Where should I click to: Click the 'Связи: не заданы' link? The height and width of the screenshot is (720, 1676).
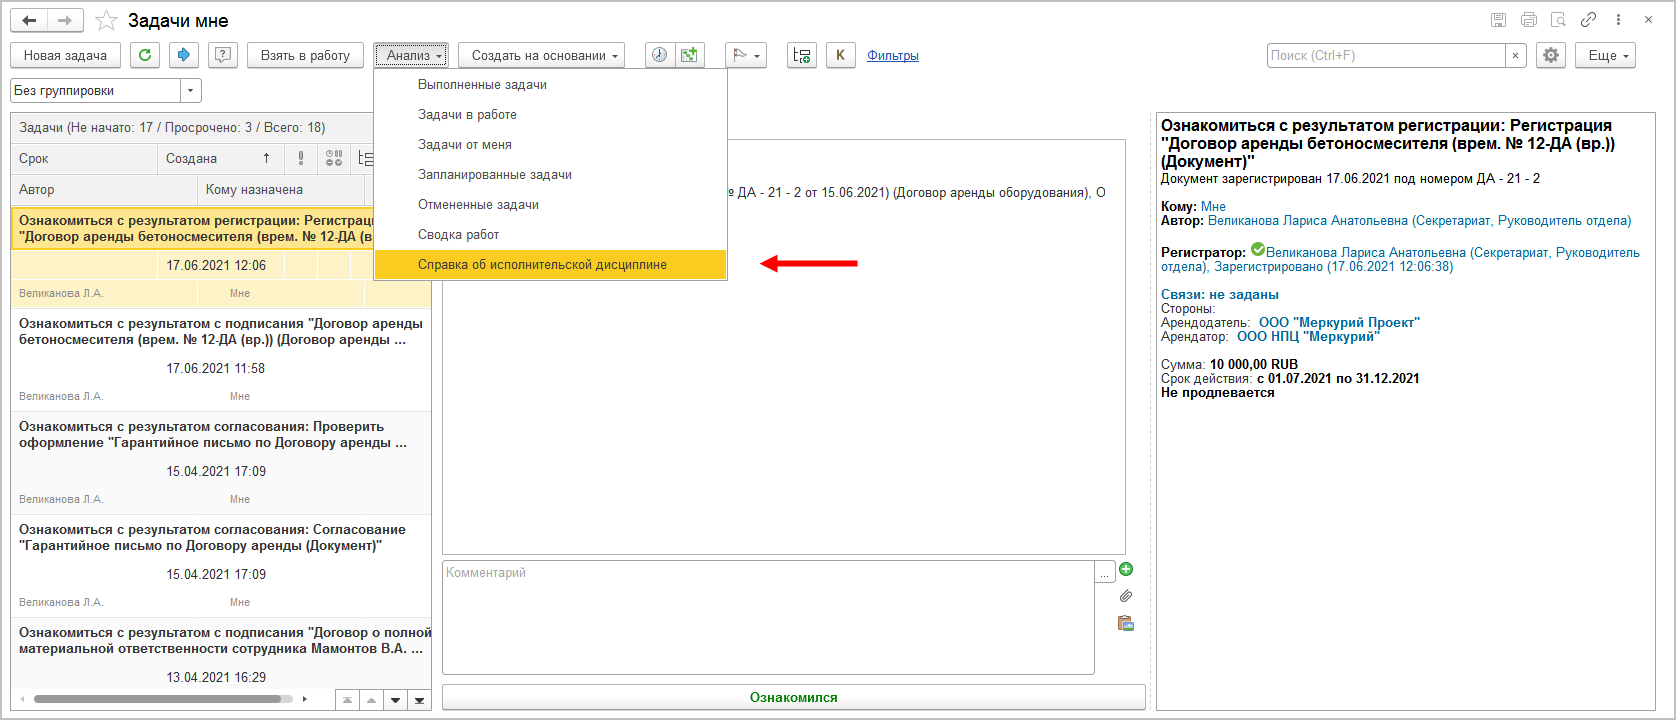1220,295
